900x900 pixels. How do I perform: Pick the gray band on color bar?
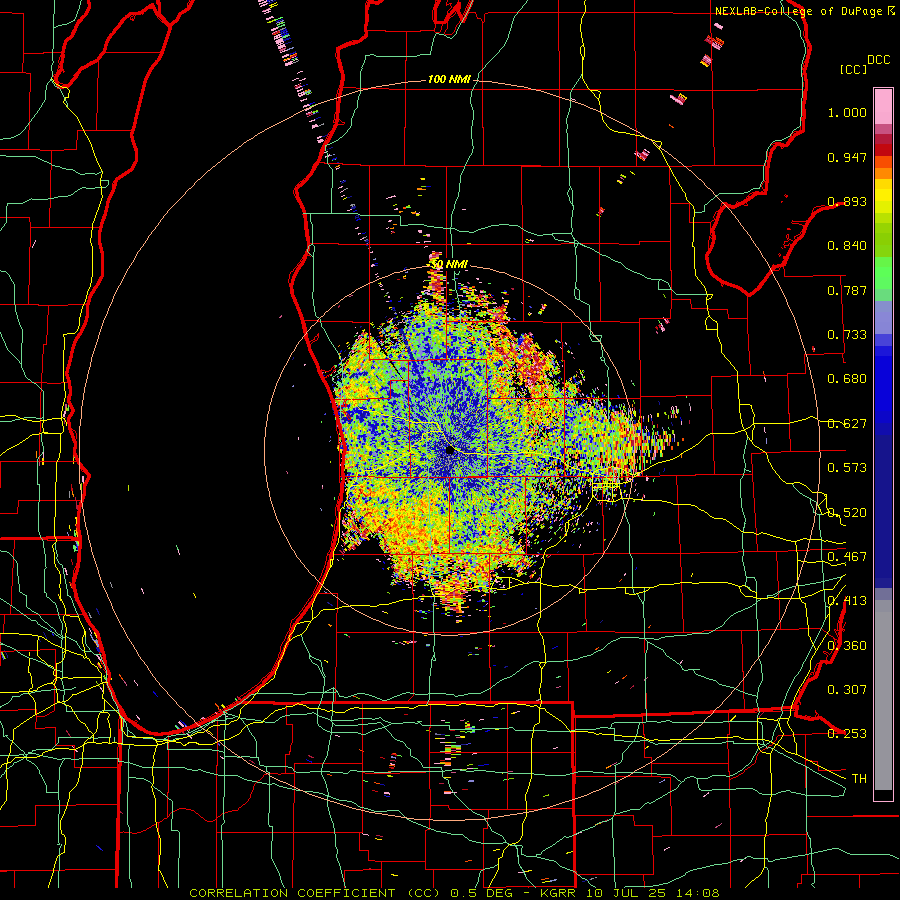pos(883,695)
